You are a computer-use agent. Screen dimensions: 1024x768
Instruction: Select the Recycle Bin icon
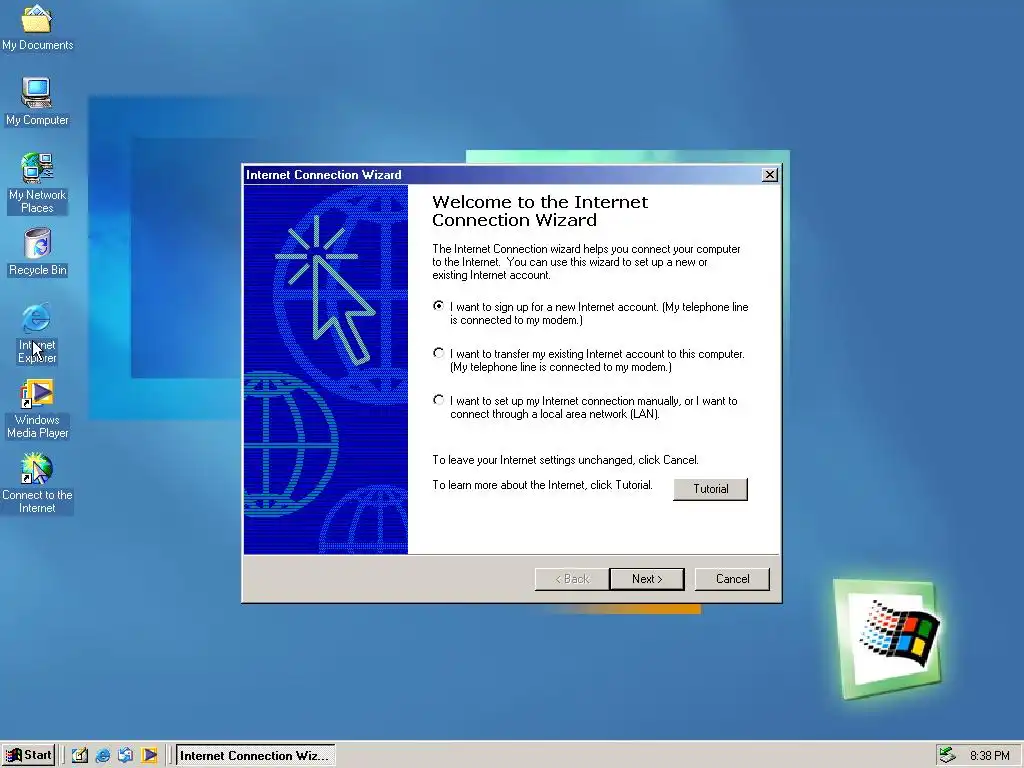click(37, 251)
